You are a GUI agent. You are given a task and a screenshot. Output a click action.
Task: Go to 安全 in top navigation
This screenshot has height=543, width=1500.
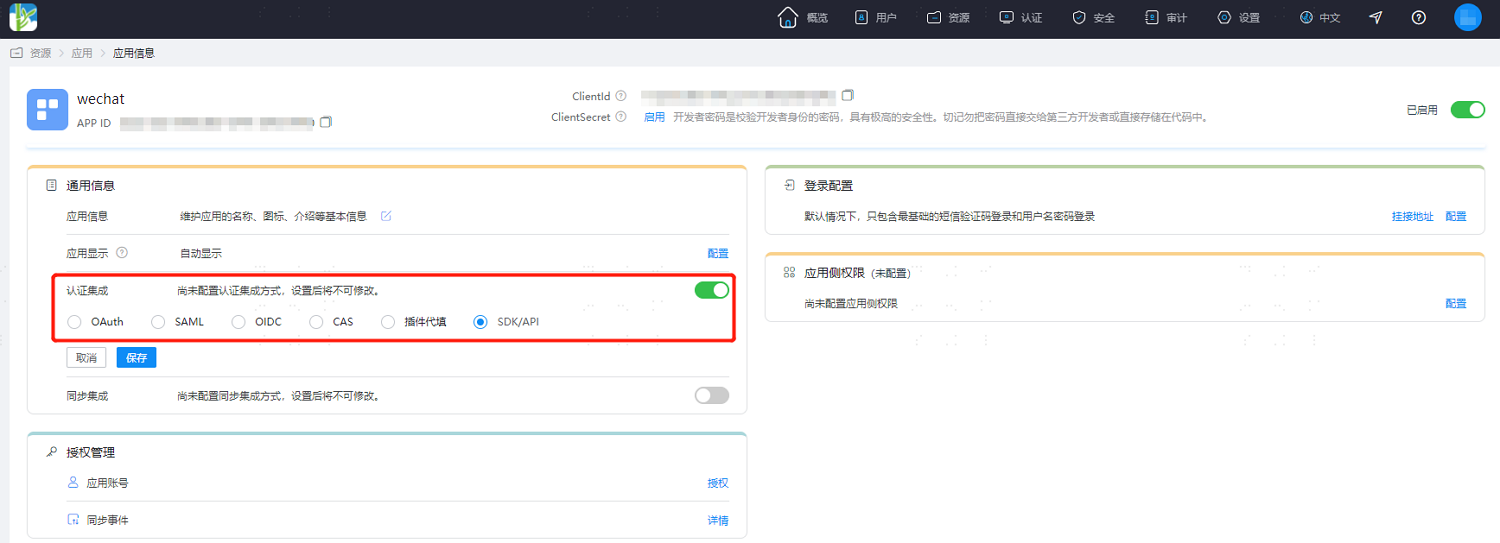[x=1093, y=18]
